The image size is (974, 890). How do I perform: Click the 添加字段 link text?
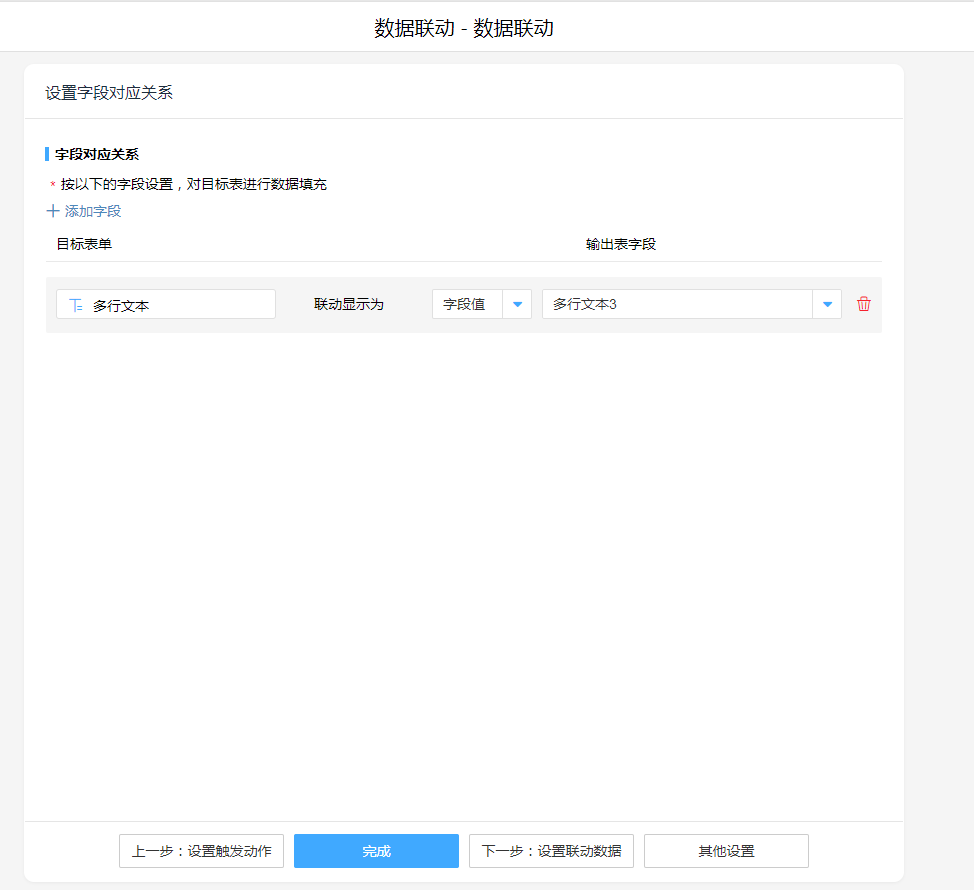point(93,211)
